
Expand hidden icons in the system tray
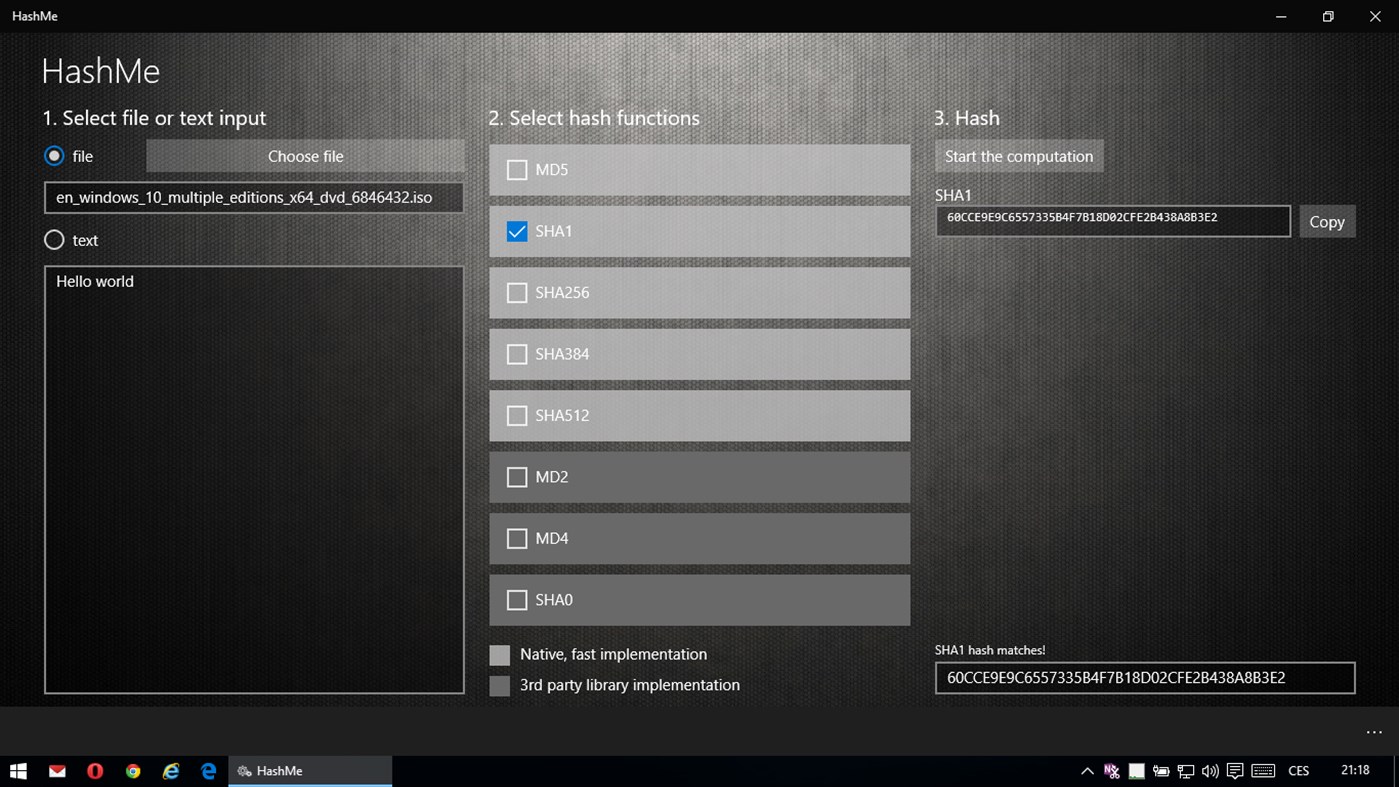pos(1086,771)
